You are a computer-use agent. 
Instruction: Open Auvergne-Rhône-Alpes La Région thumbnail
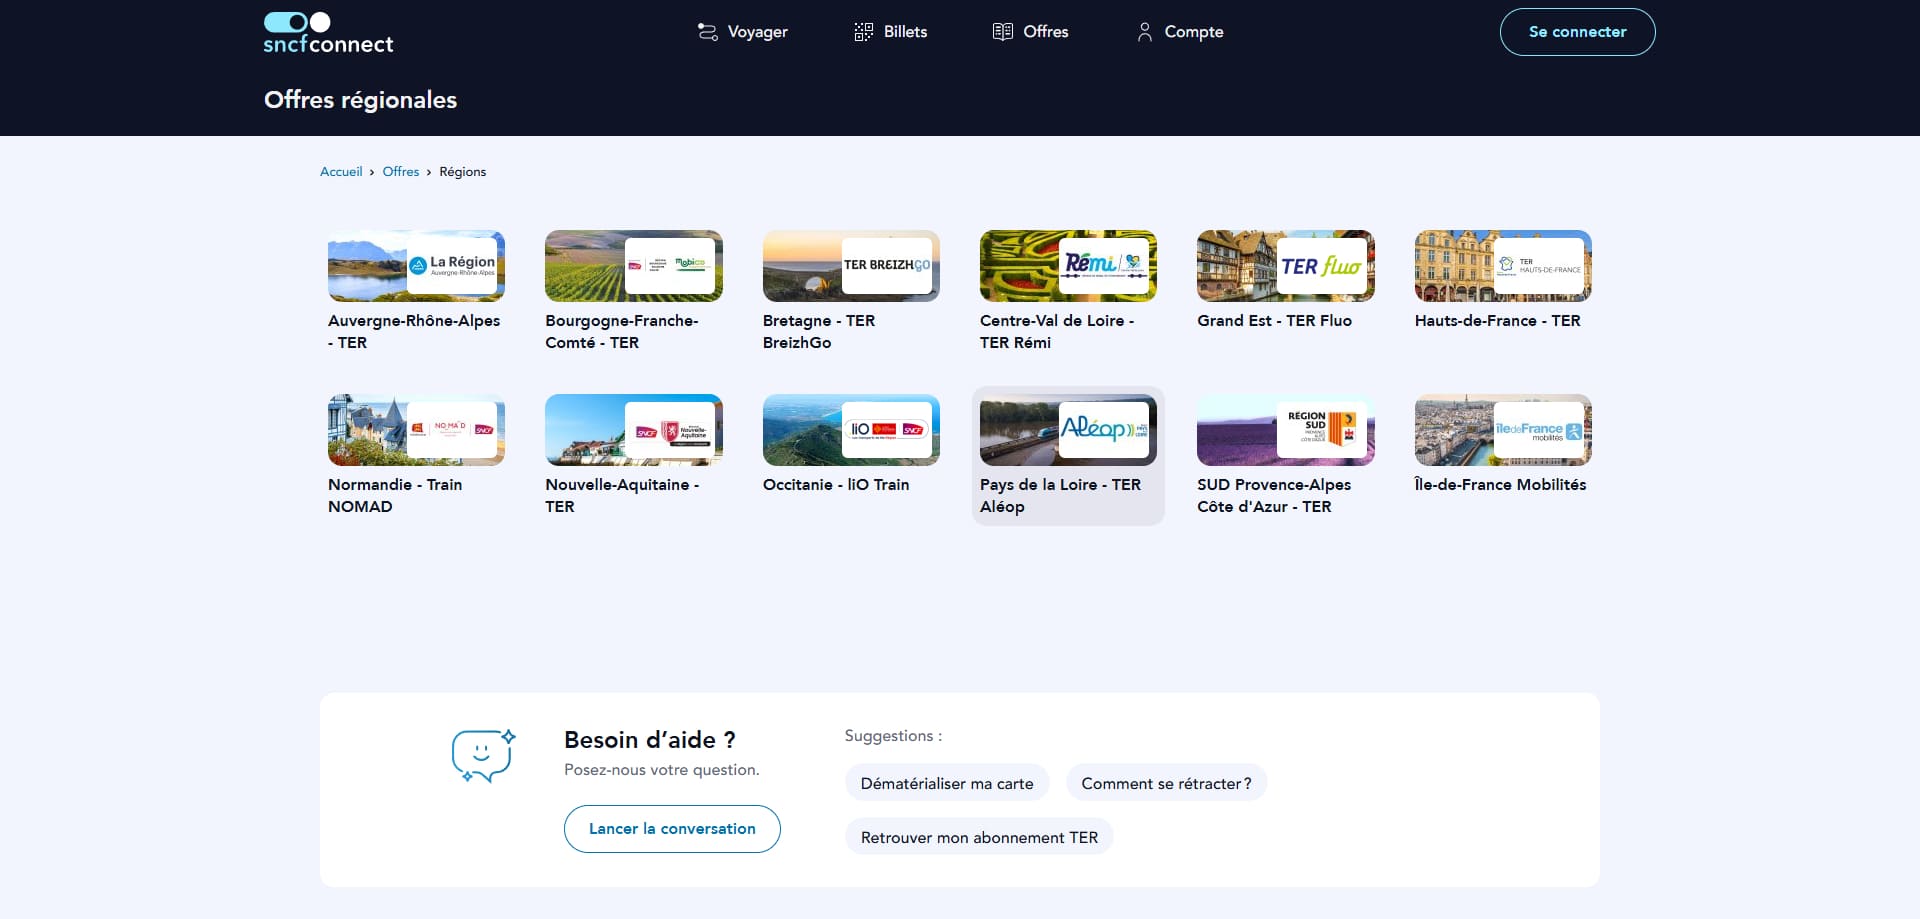tap(416, 266)
